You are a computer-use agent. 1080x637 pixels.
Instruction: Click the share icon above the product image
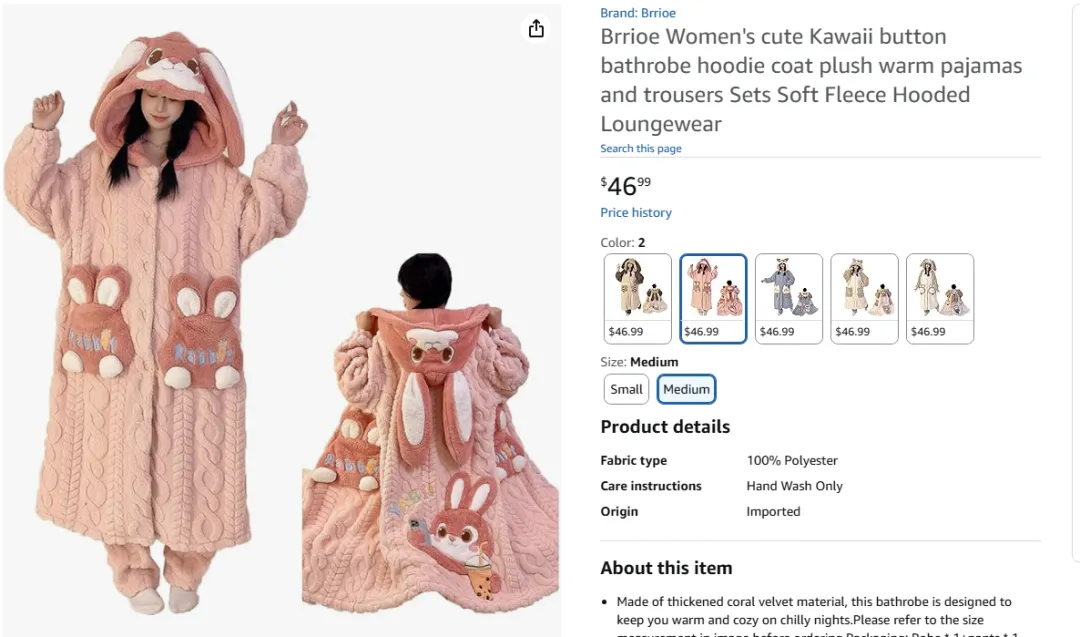pos(536,29)
